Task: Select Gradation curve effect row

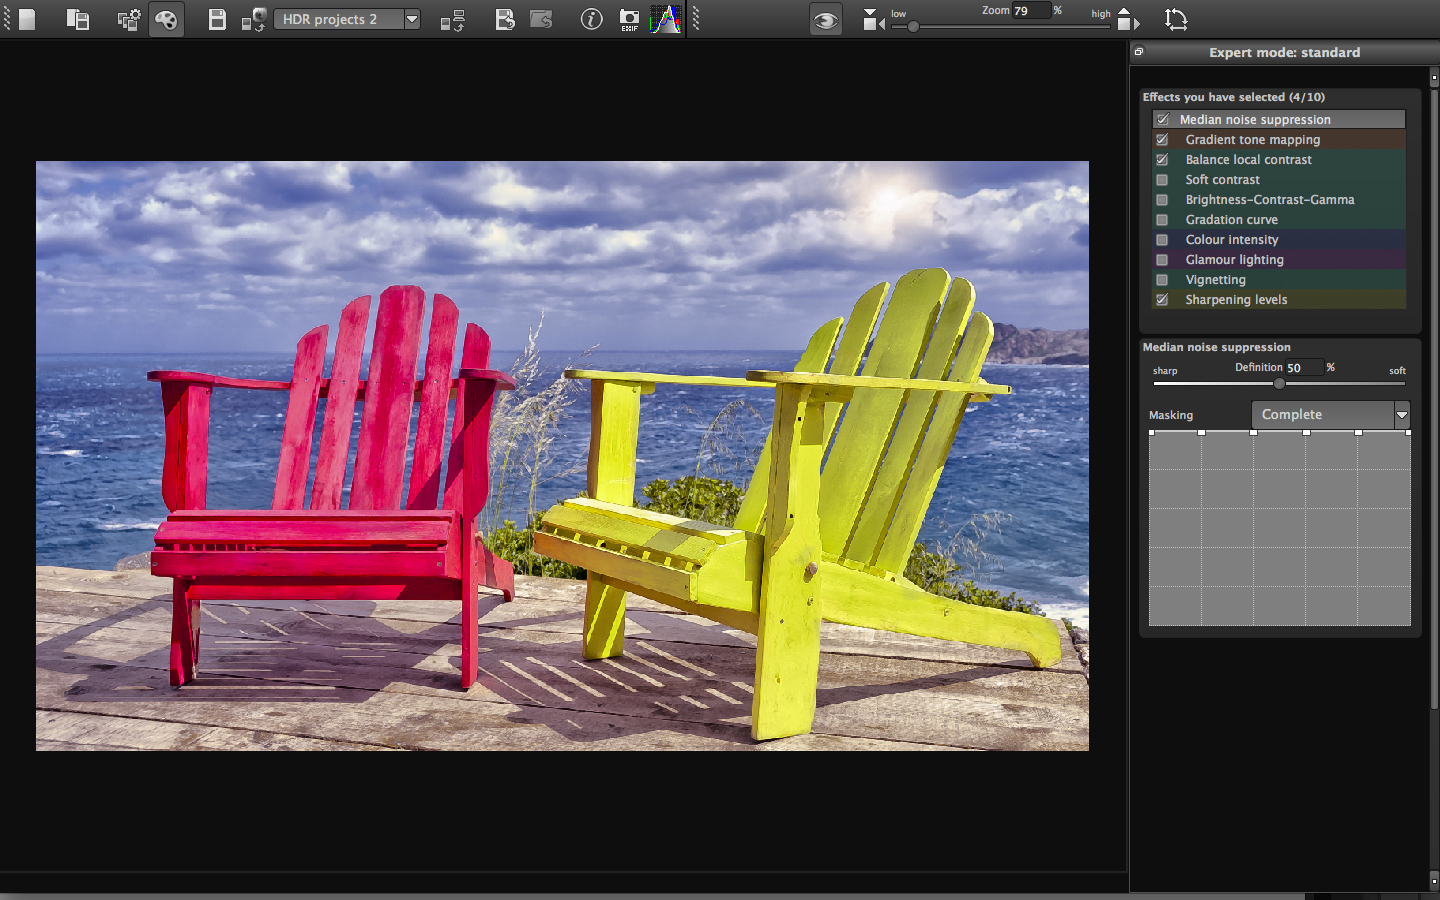Action: 1279,219
